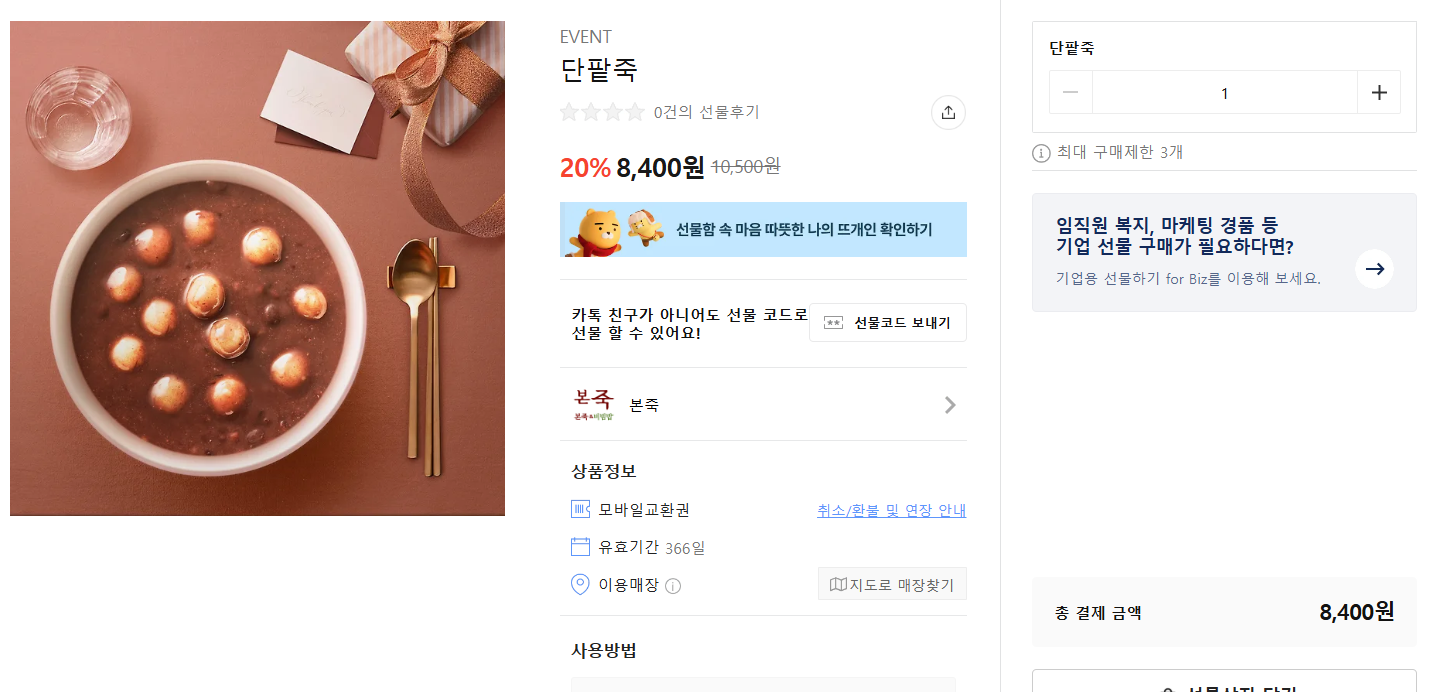Expand the 본죽 brand row chevron
The width and height of the screenshot is (1437, 692).
(x=950, y=405)
